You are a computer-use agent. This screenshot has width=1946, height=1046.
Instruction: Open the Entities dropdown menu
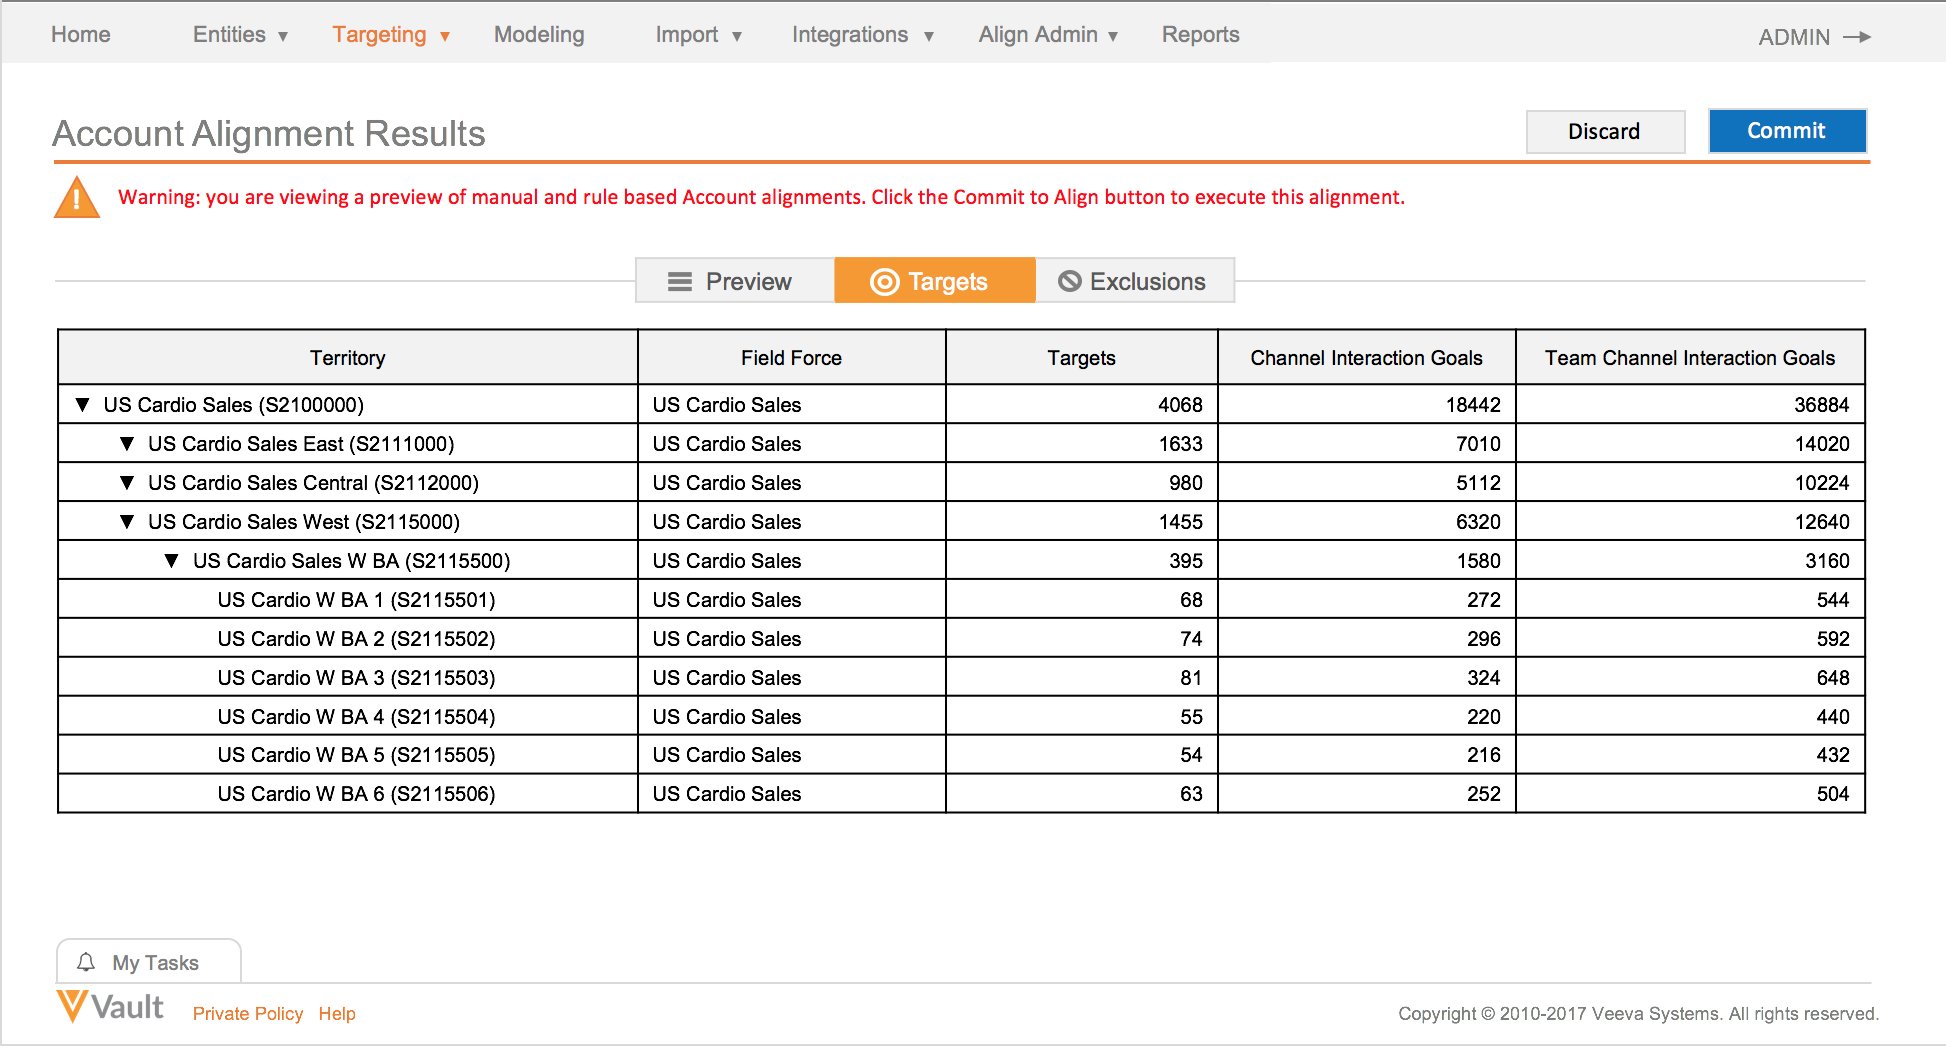(240, 35)
